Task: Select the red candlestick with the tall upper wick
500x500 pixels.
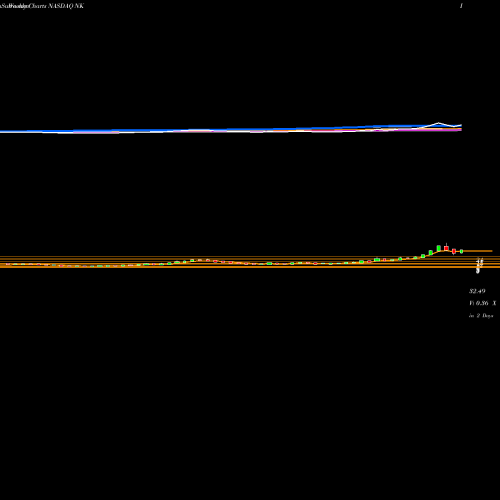Action: 446,247
